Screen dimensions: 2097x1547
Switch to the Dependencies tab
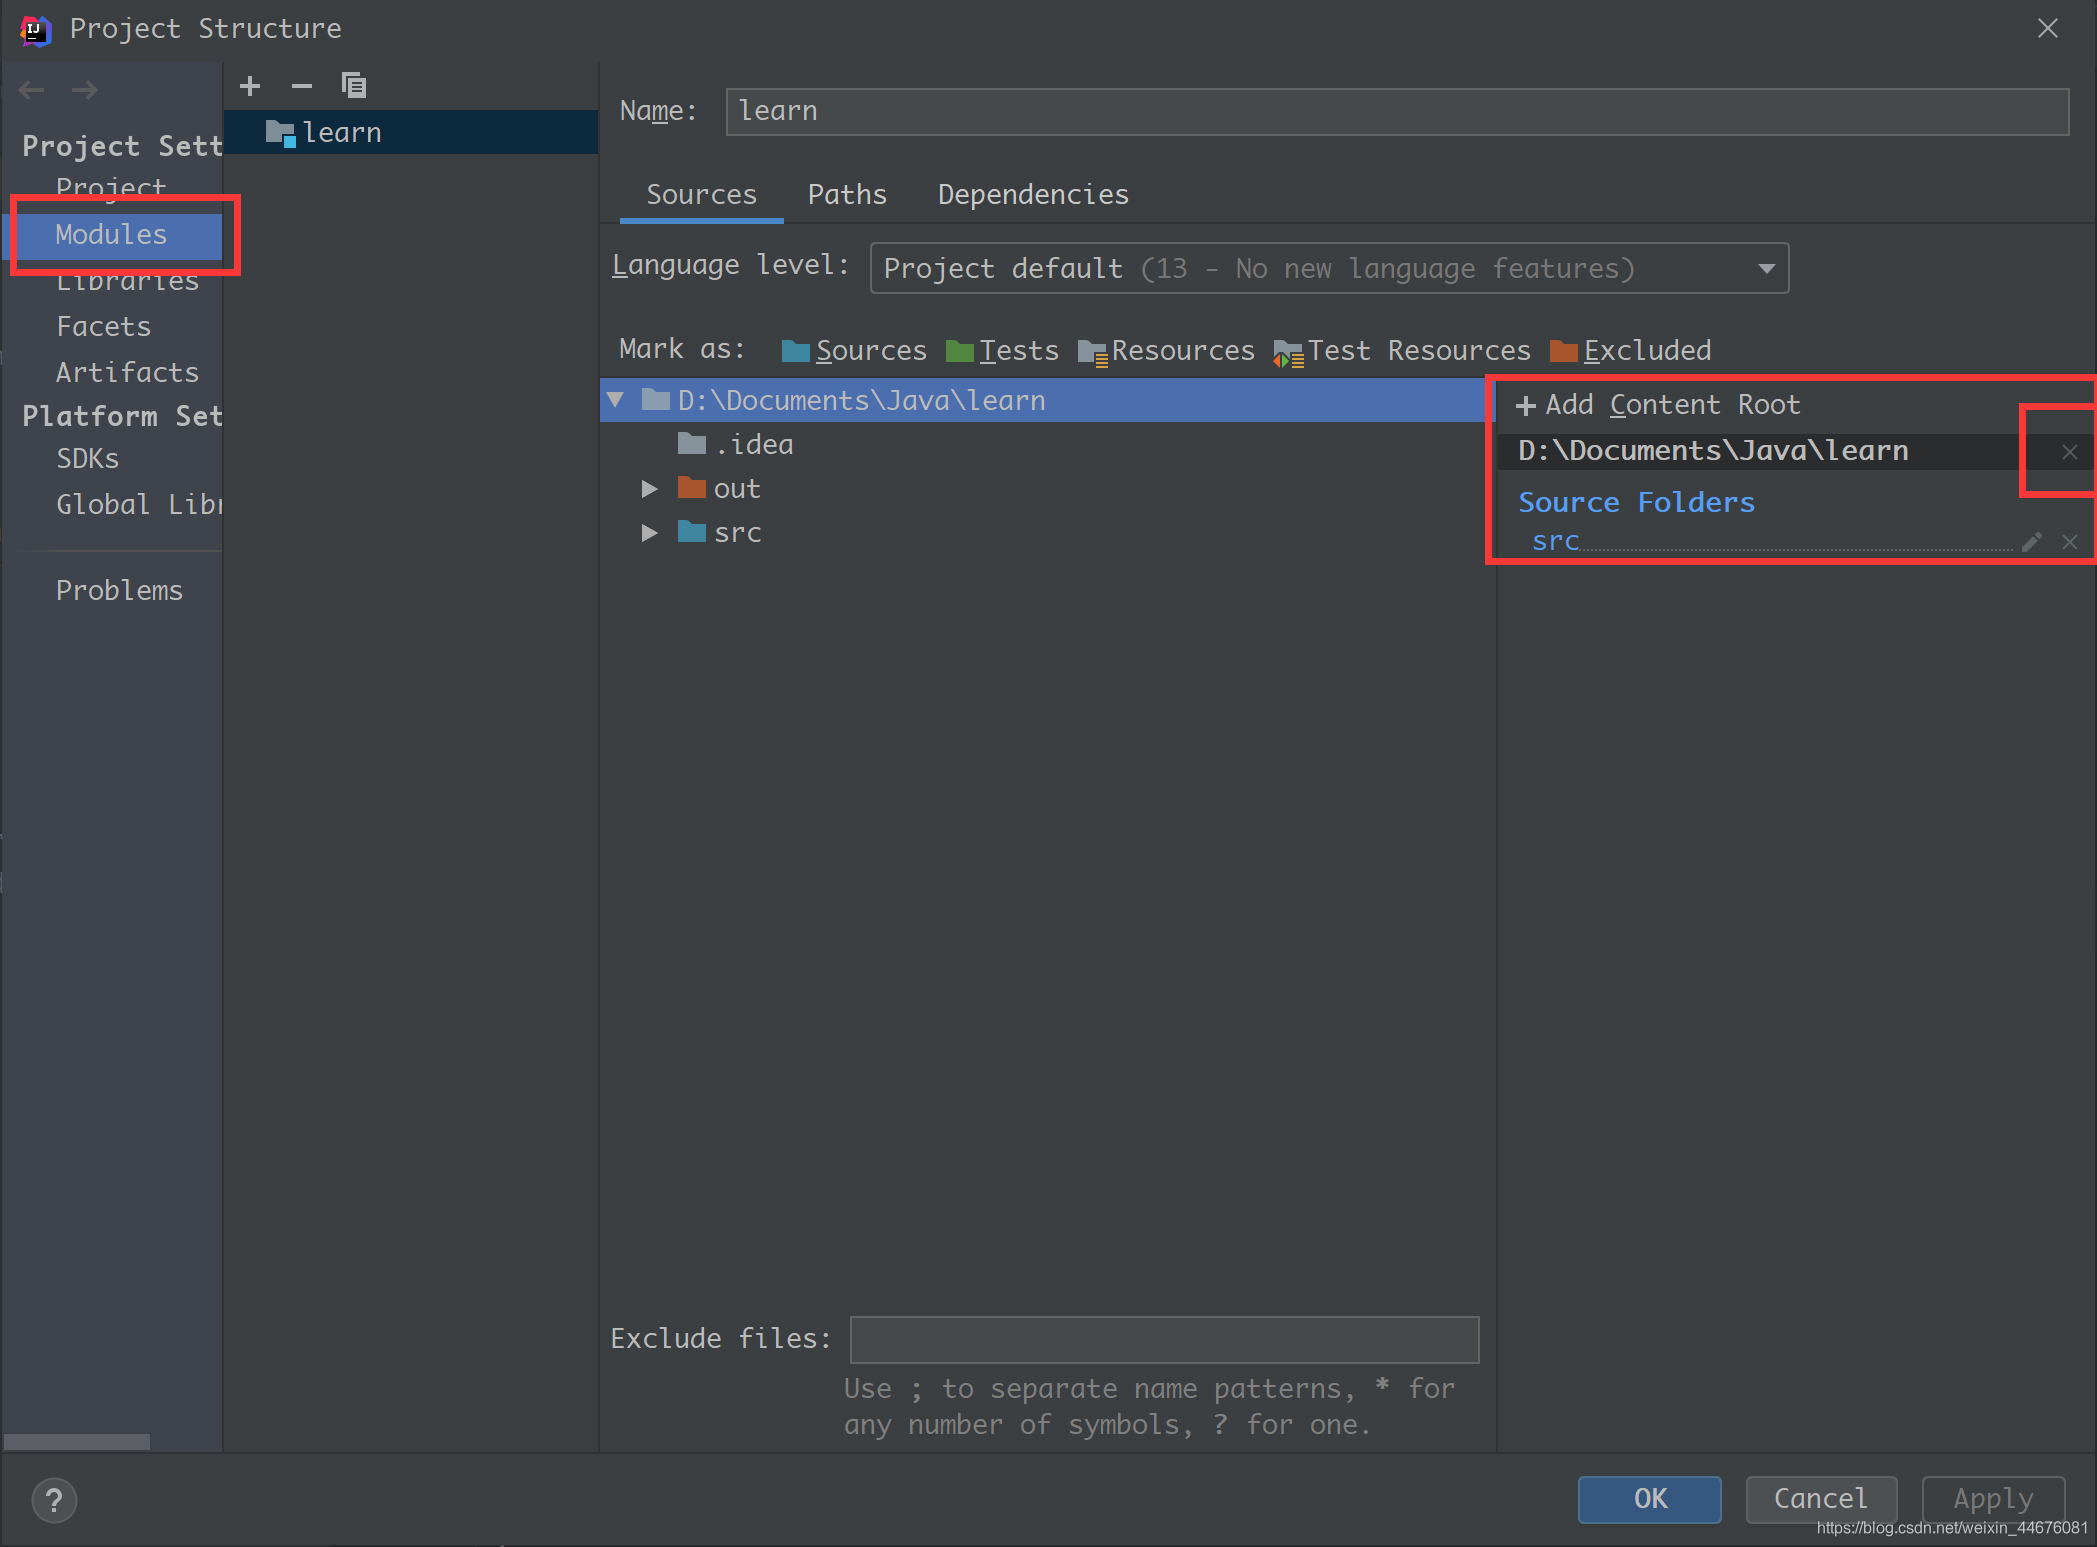[1031, 194]
